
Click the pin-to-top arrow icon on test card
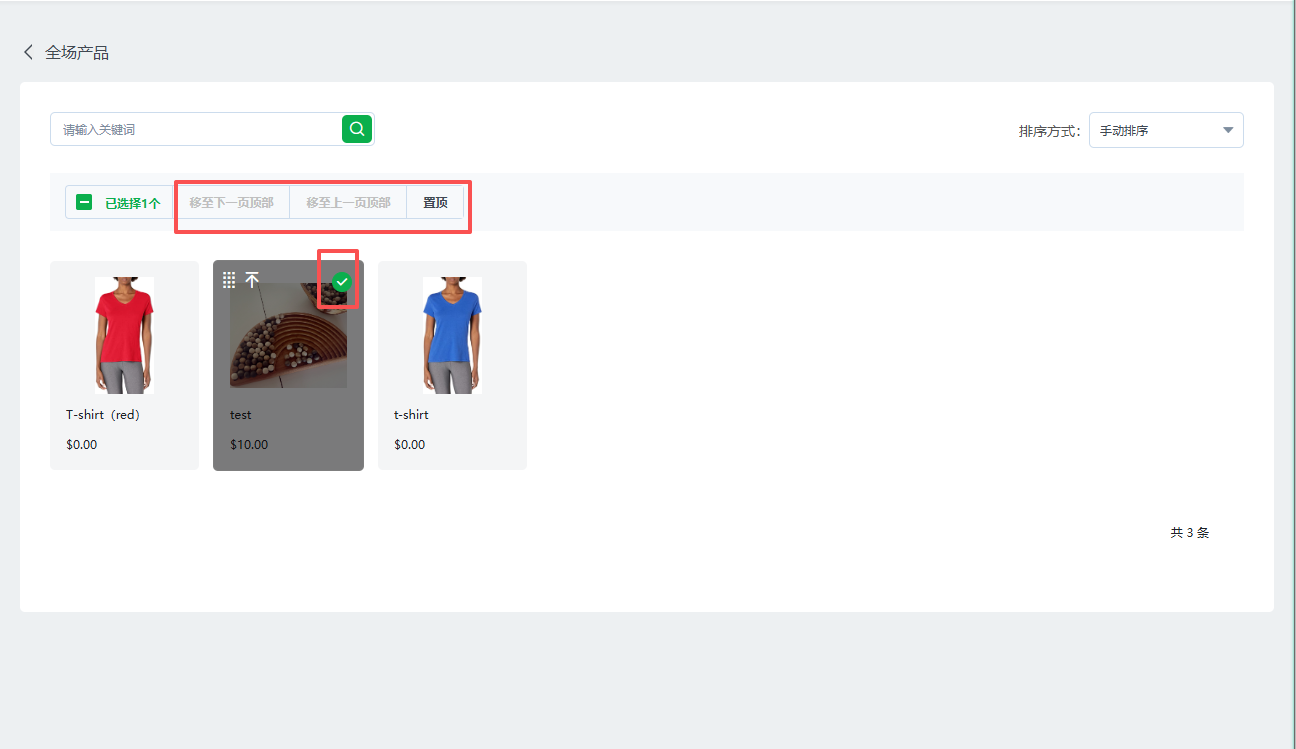(x=252, y=280)
